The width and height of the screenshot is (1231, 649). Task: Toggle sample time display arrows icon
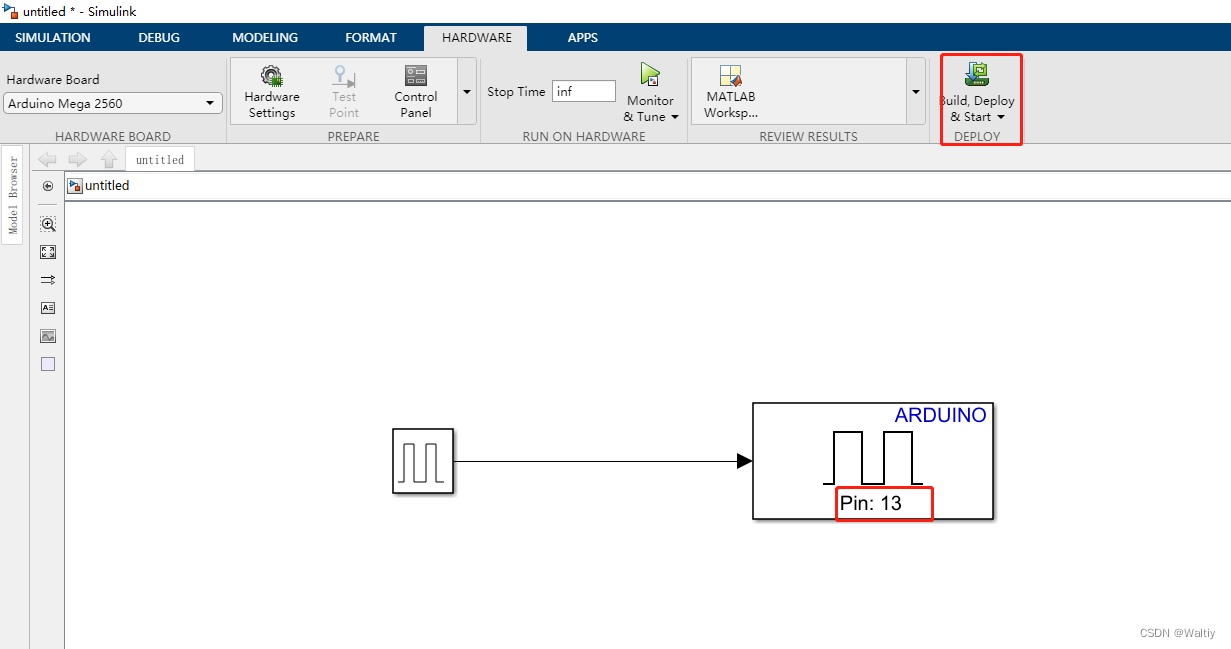(48, 280)
